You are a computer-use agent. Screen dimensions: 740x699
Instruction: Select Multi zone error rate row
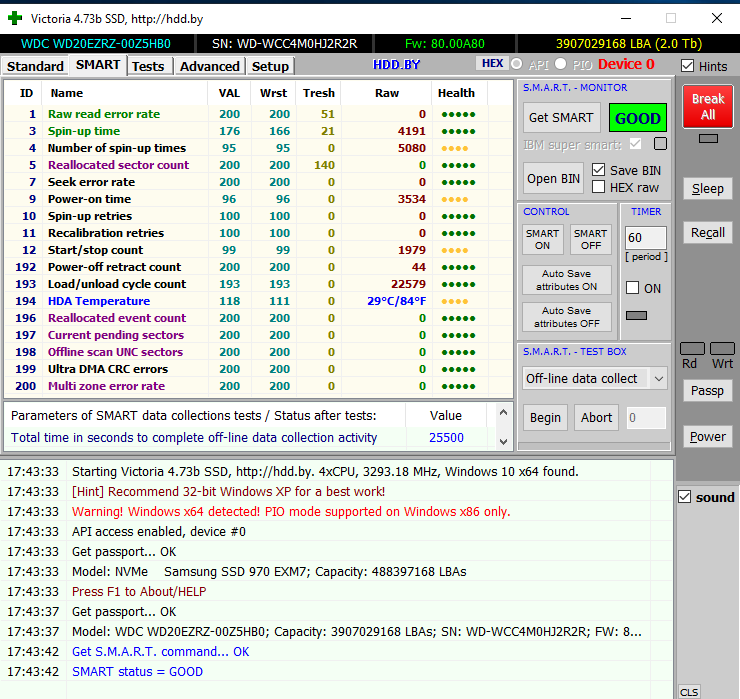(258, 386)
